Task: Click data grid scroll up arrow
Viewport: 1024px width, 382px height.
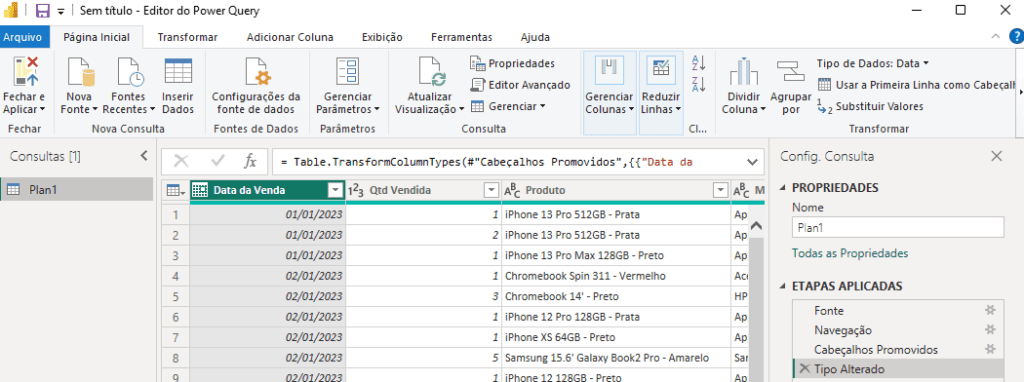Action: click(x=756, y=227)
